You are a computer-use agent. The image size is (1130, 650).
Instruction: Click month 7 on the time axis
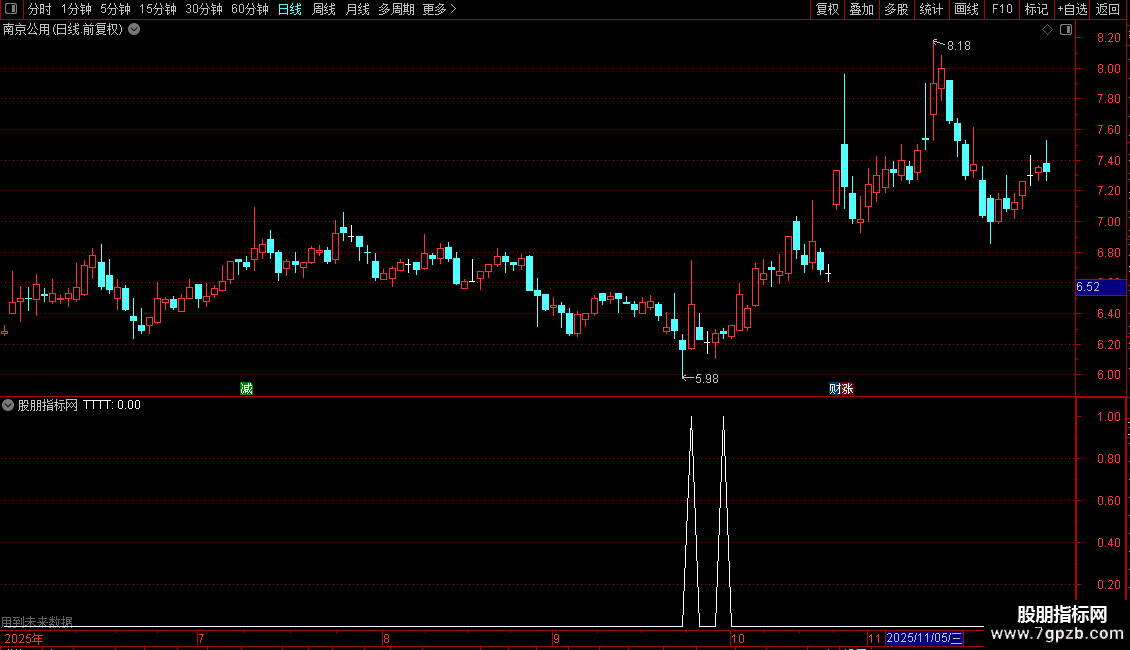click(201, 638)
